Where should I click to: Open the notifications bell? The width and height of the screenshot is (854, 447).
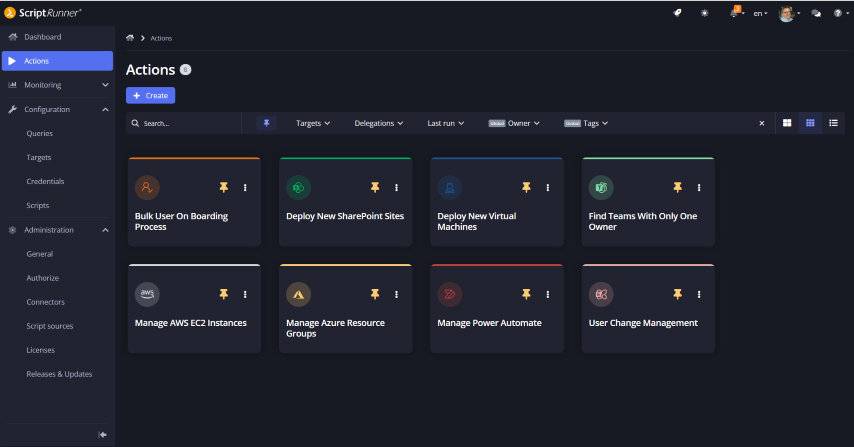[735, 13]
